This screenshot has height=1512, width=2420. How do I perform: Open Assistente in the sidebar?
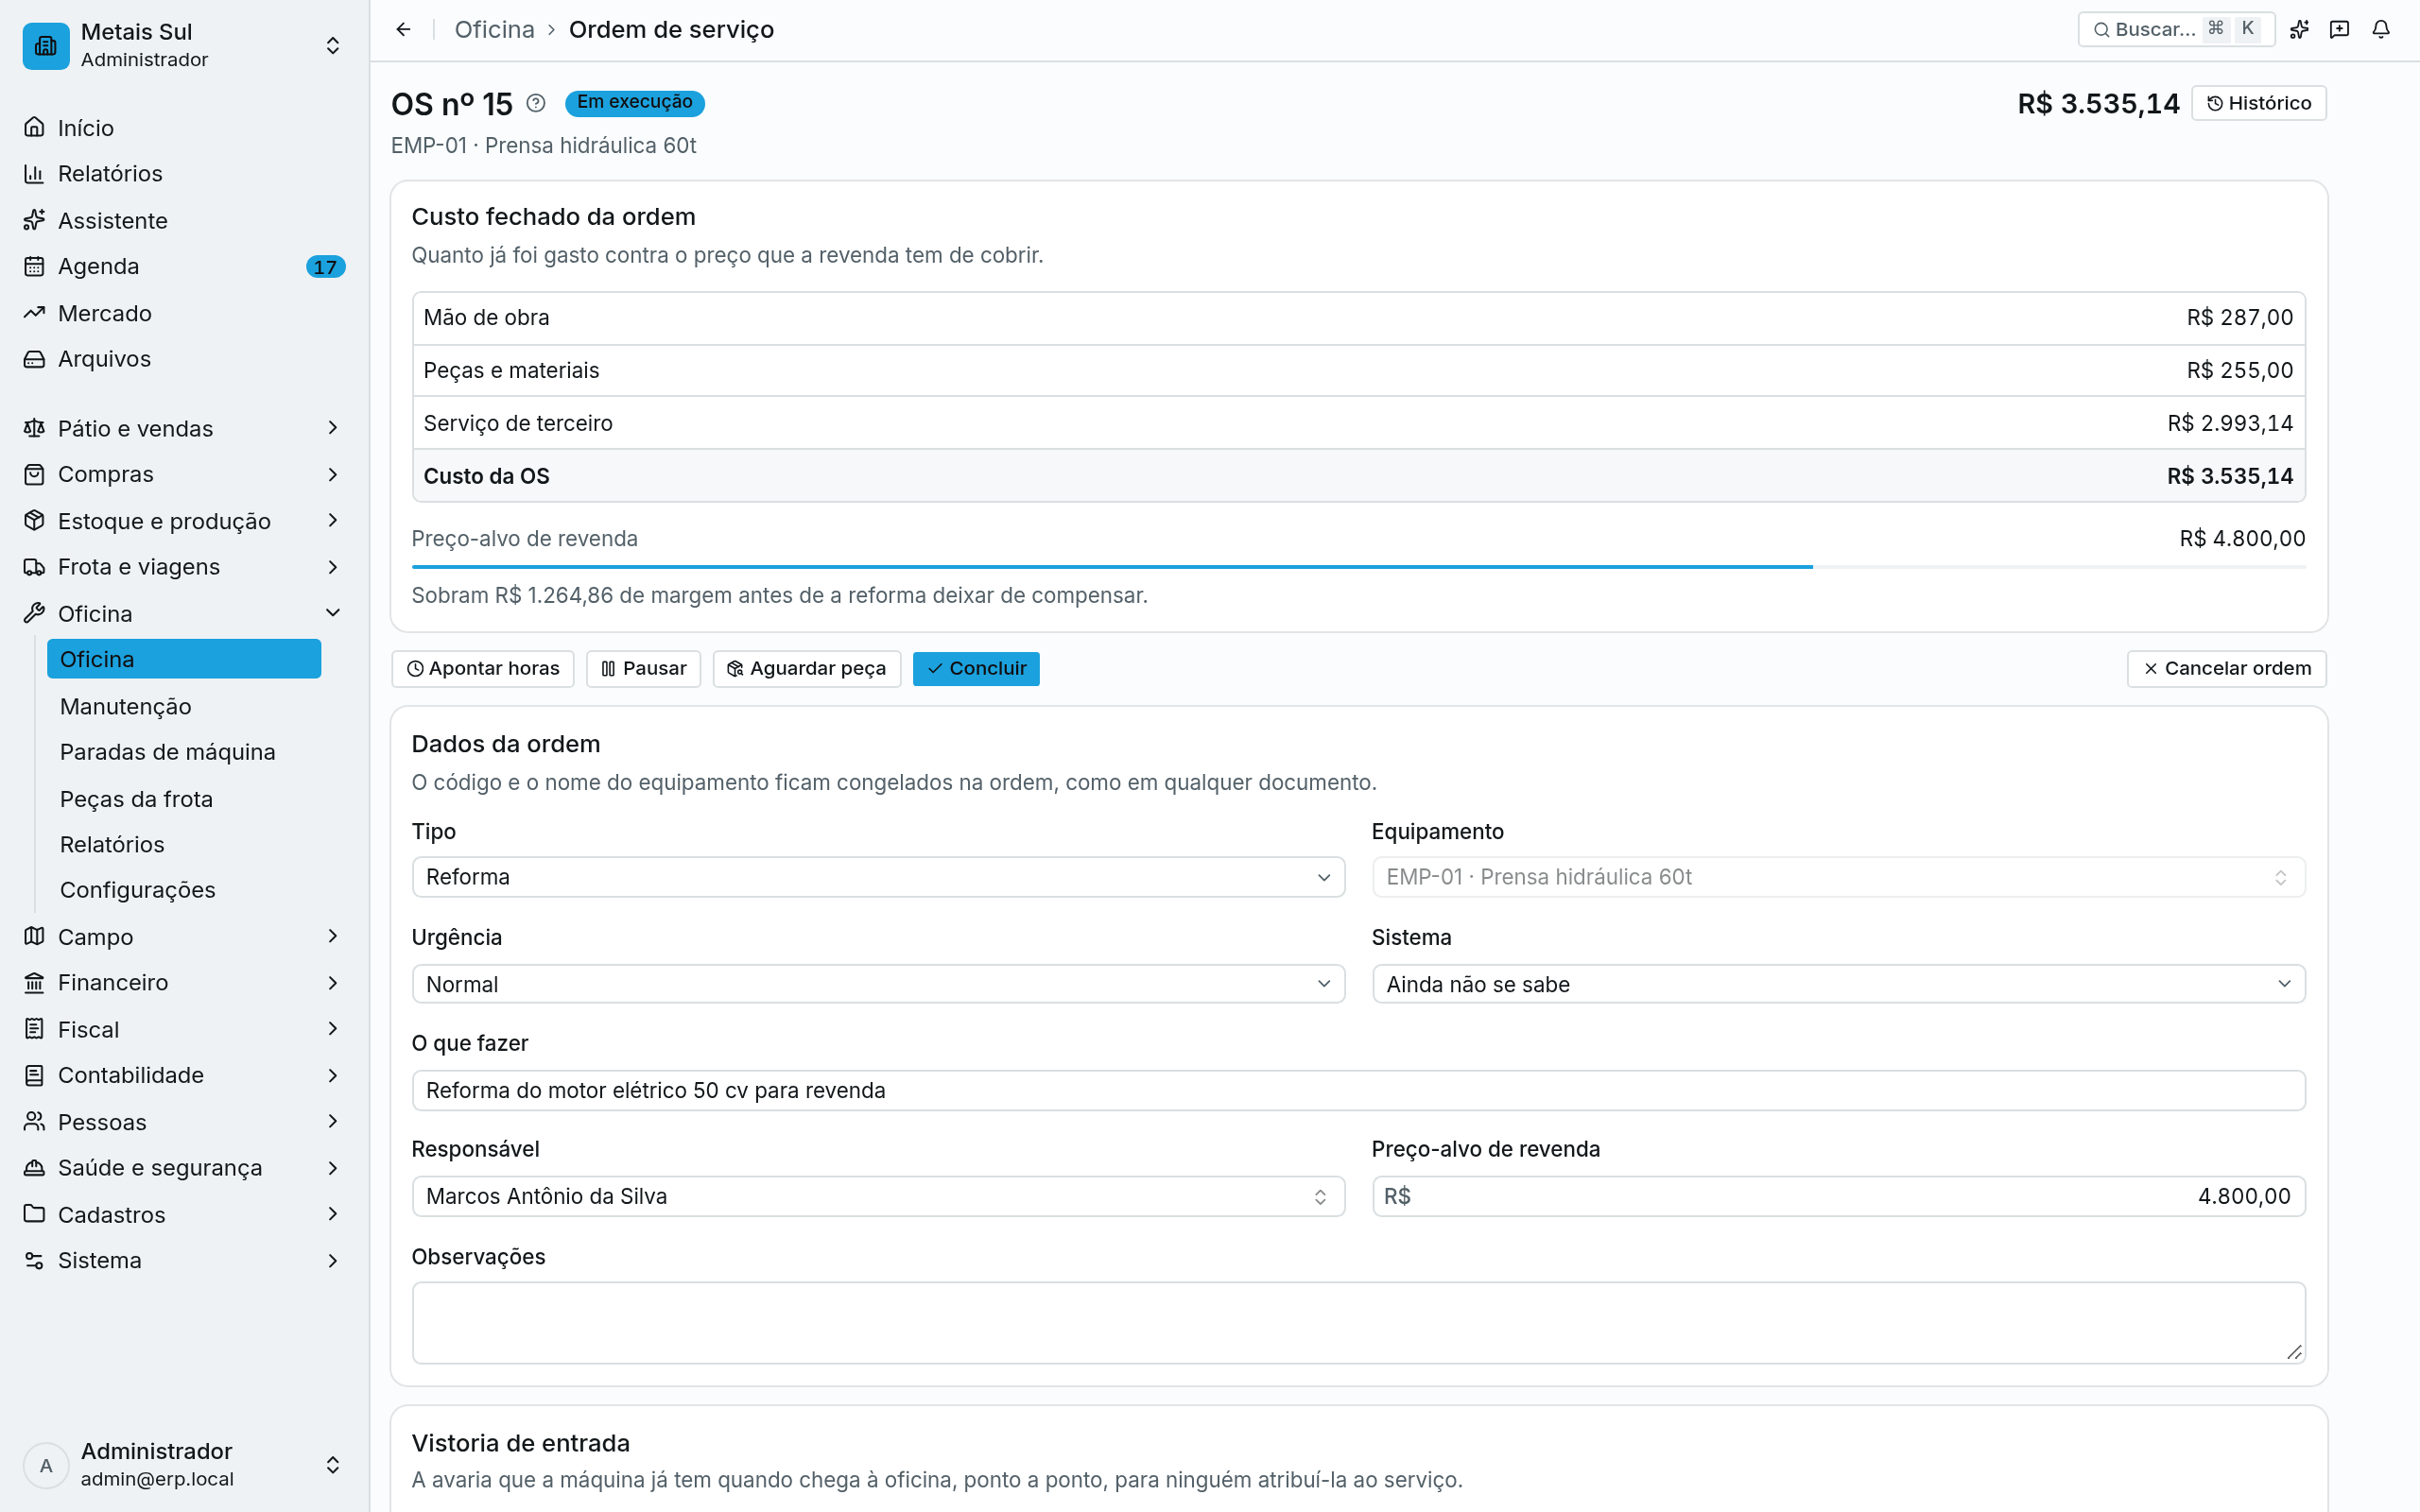pyautogui.click(x=184, y=220)
